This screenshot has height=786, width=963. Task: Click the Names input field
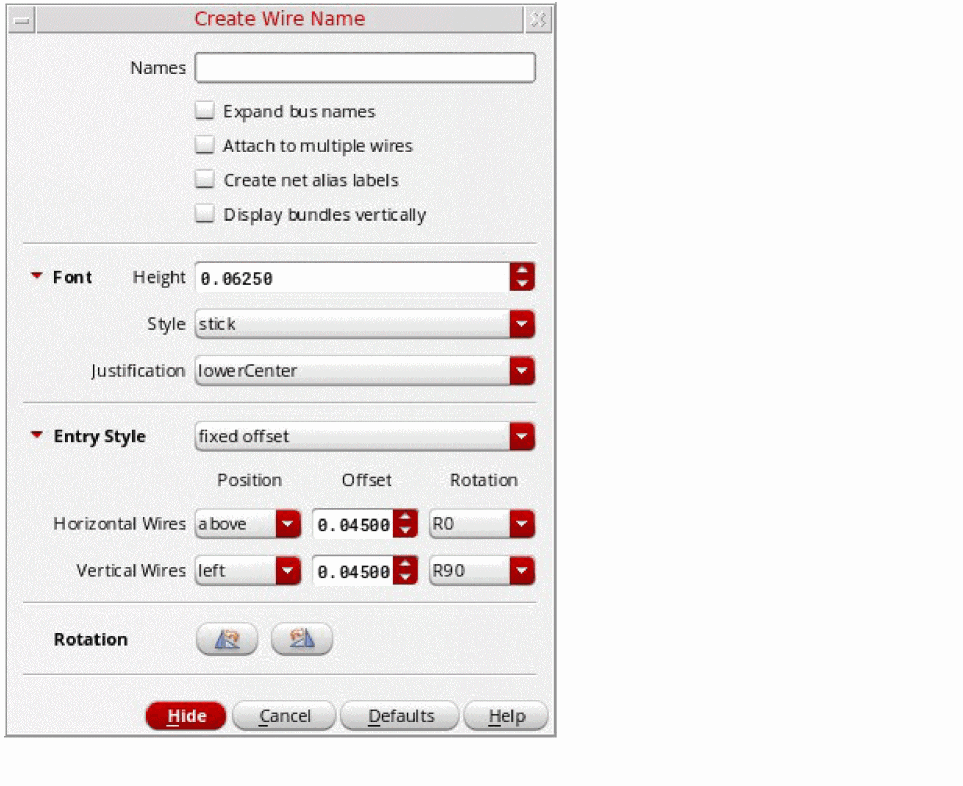(365, 68)
